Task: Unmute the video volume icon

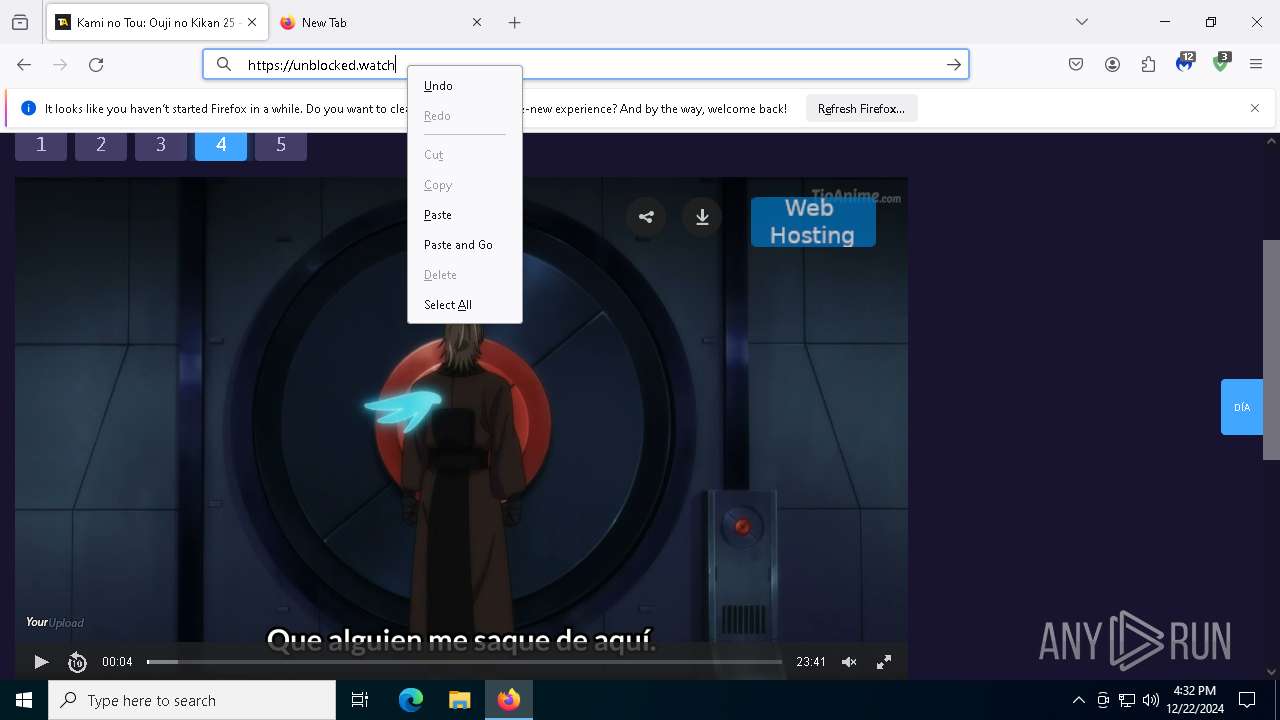Action: (x=849, y=662)
